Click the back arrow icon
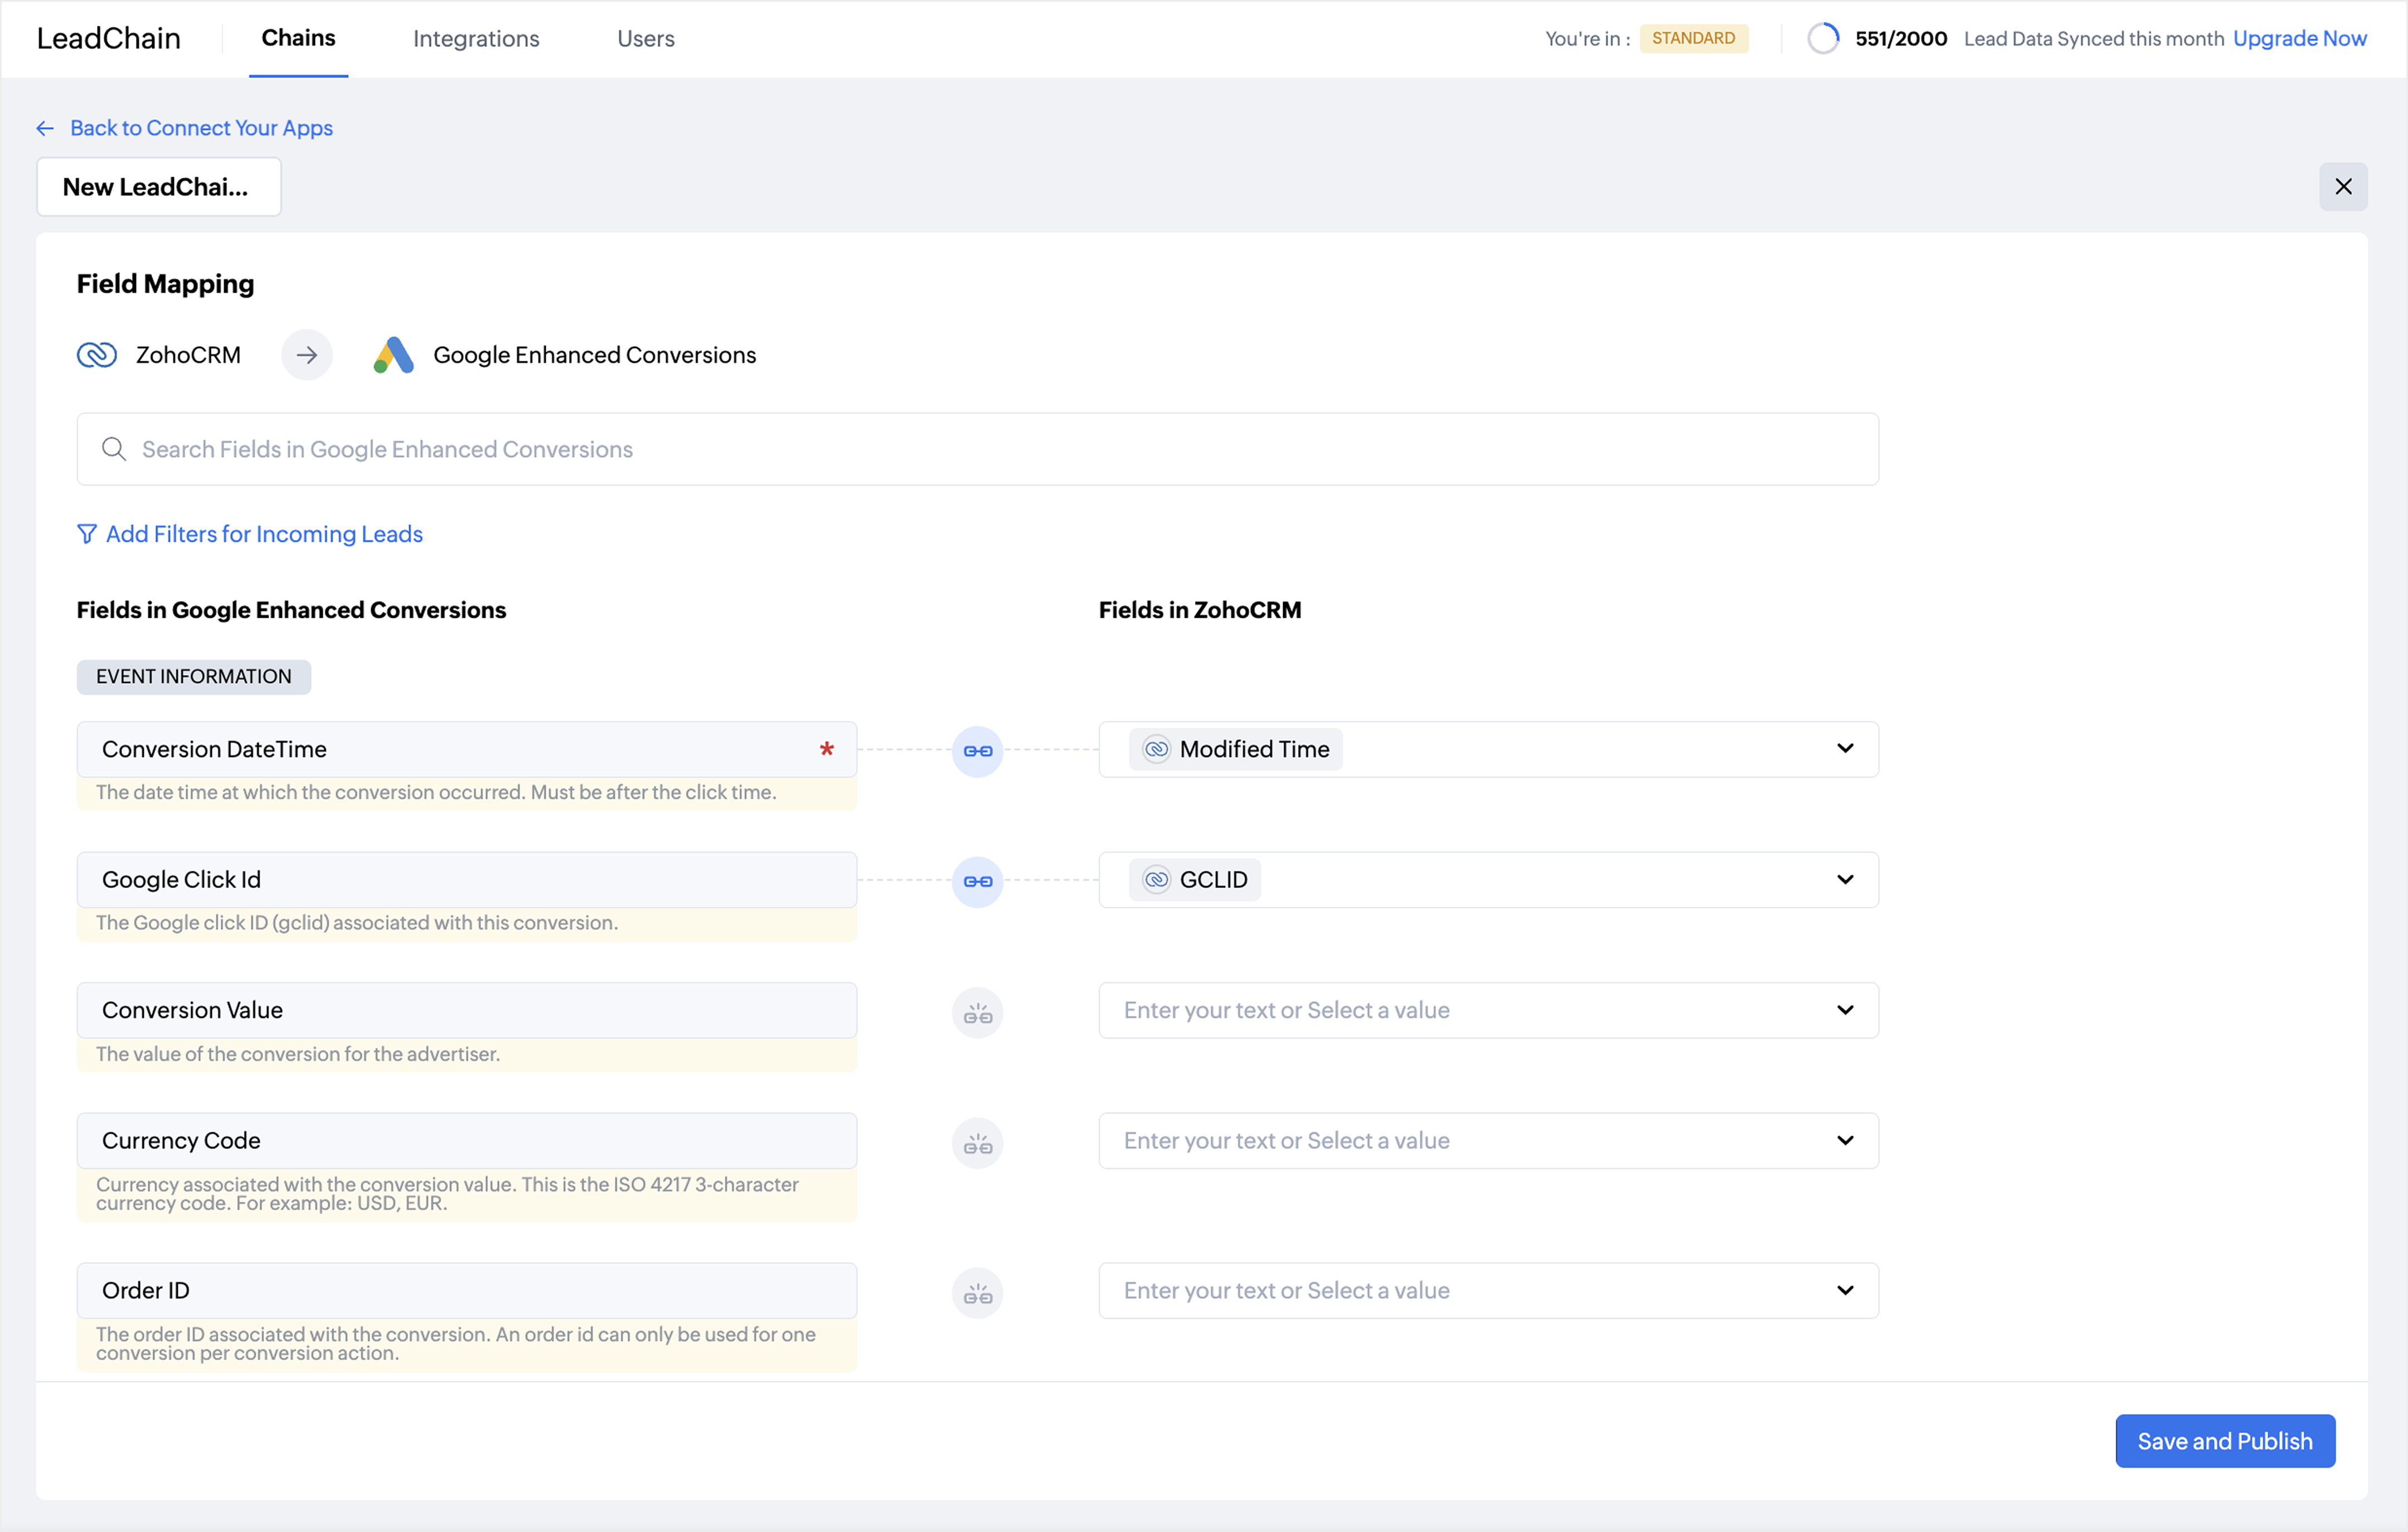 point(45,128)
